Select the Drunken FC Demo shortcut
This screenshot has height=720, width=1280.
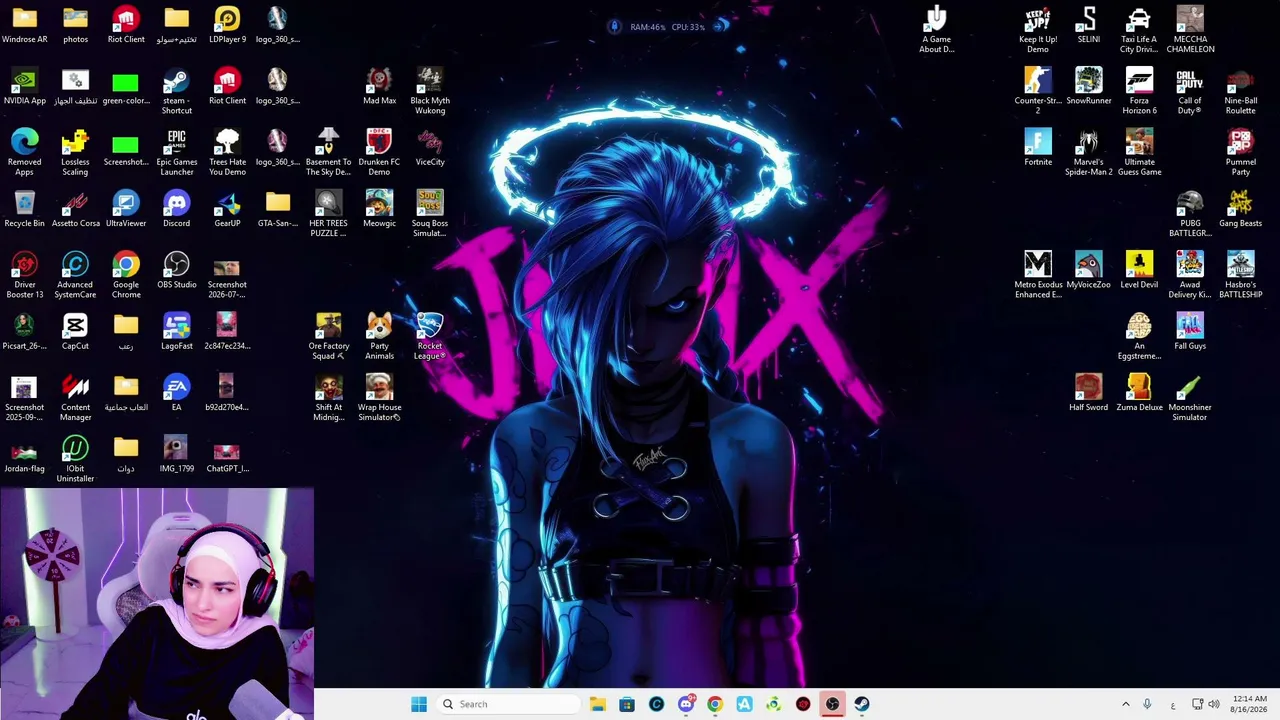379,153
